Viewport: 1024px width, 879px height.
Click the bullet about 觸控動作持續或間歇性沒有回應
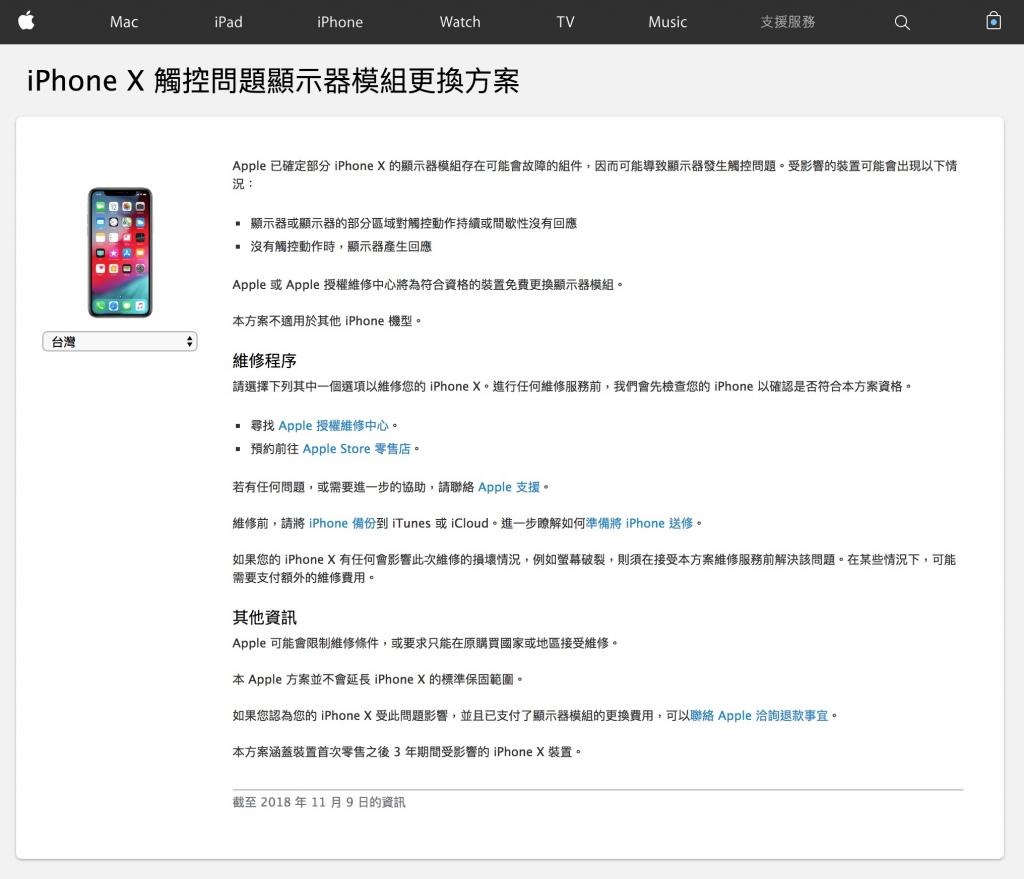(413, 223)
